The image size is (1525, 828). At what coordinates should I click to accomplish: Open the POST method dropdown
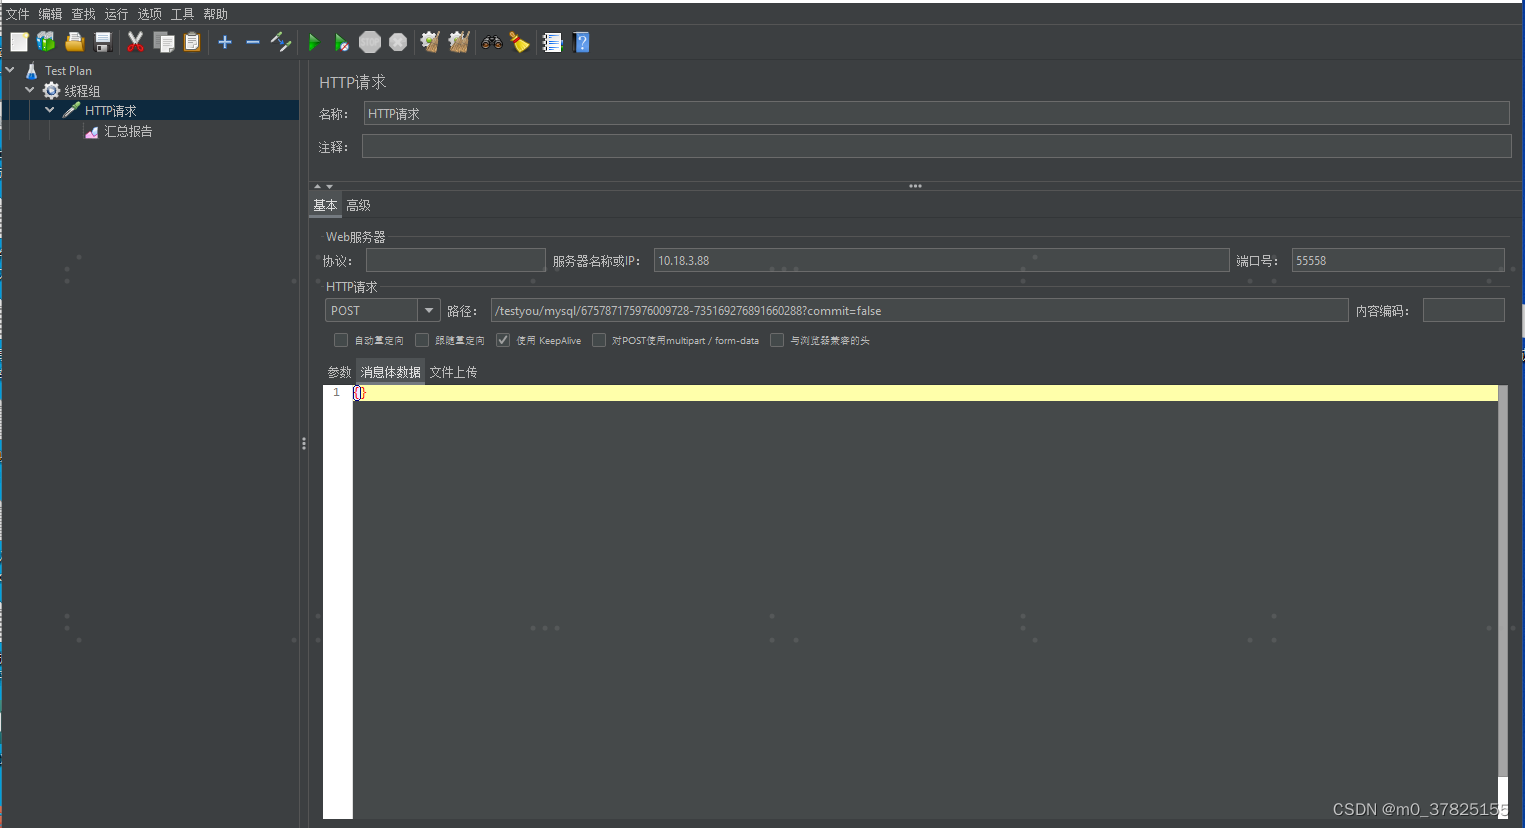point(429,310)
